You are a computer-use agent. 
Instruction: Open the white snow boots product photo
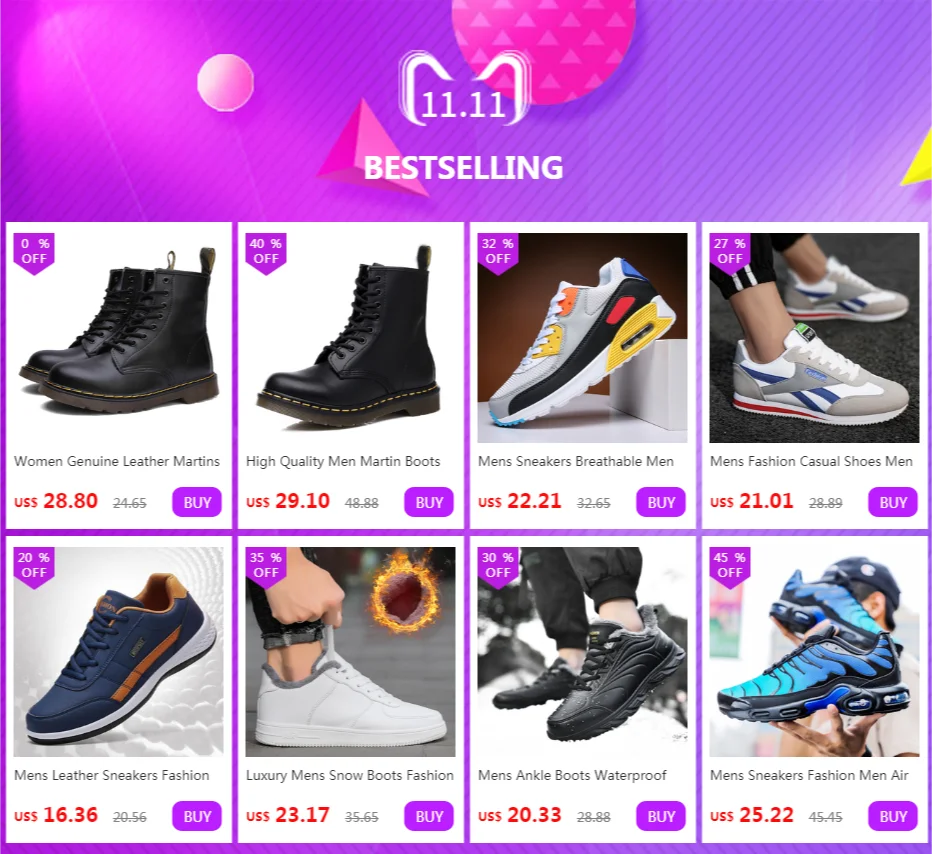click(x=350, y=651)
